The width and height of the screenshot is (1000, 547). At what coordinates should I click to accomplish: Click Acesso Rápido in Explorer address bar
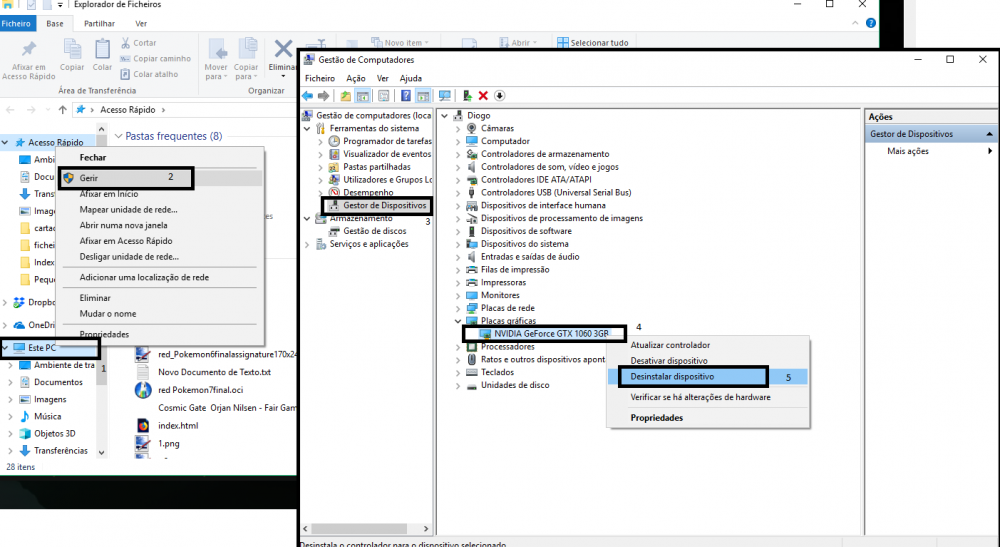coord(128,110)
